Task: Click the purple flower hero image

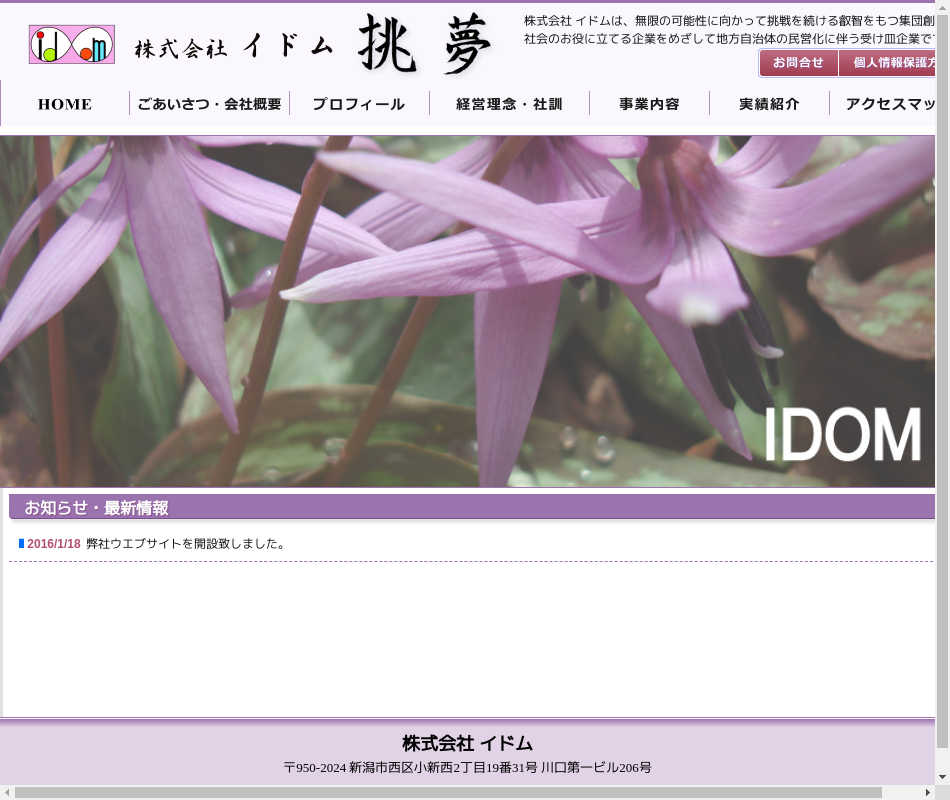Action: 467,311
